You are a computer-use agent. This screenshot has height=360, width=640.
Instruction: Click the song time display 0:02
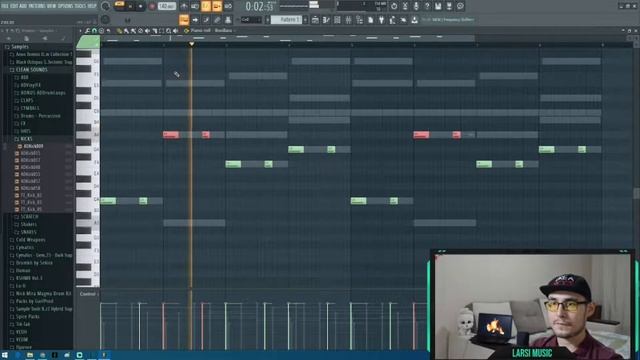[x=260, y=7]
